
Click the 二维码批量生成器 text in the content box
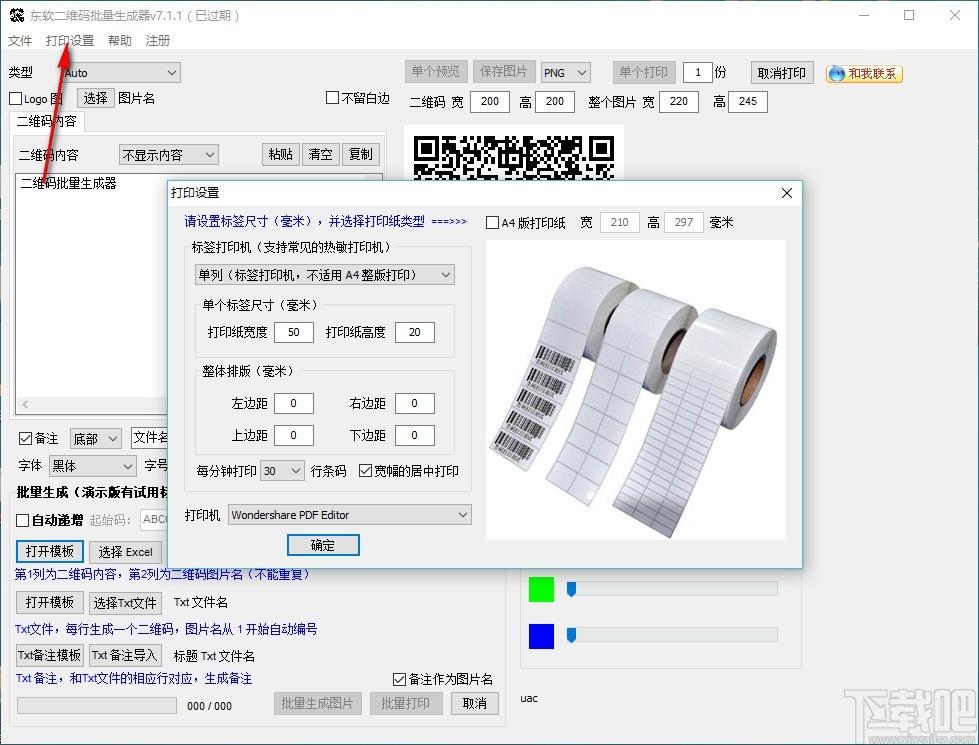69,184
